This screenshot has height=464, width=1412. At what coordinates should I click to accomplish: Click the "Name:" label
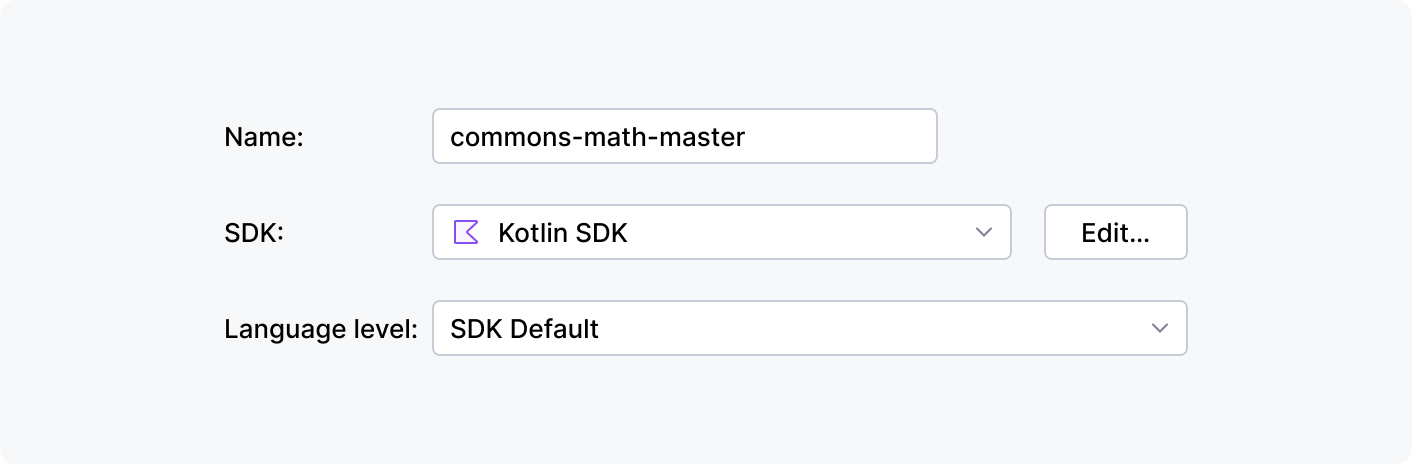point(264,136)
